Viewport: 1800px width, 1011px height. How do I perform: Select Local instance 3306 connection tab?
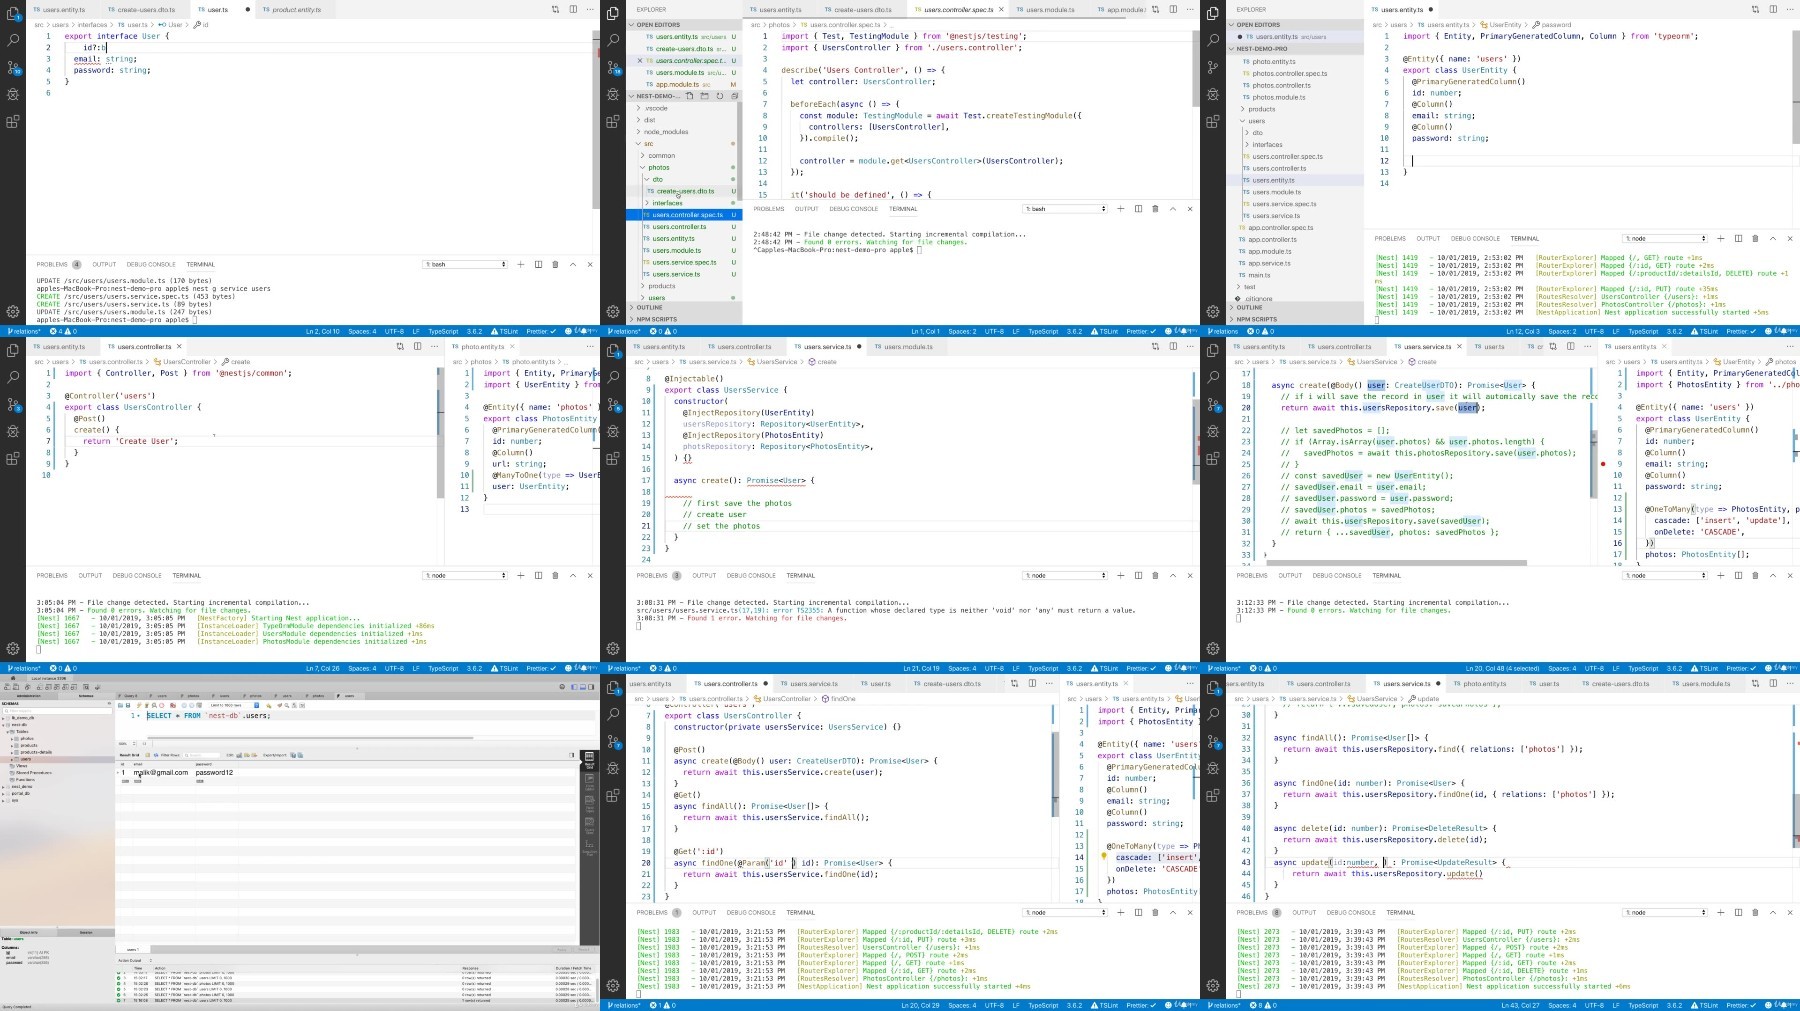tap(49, 678)
